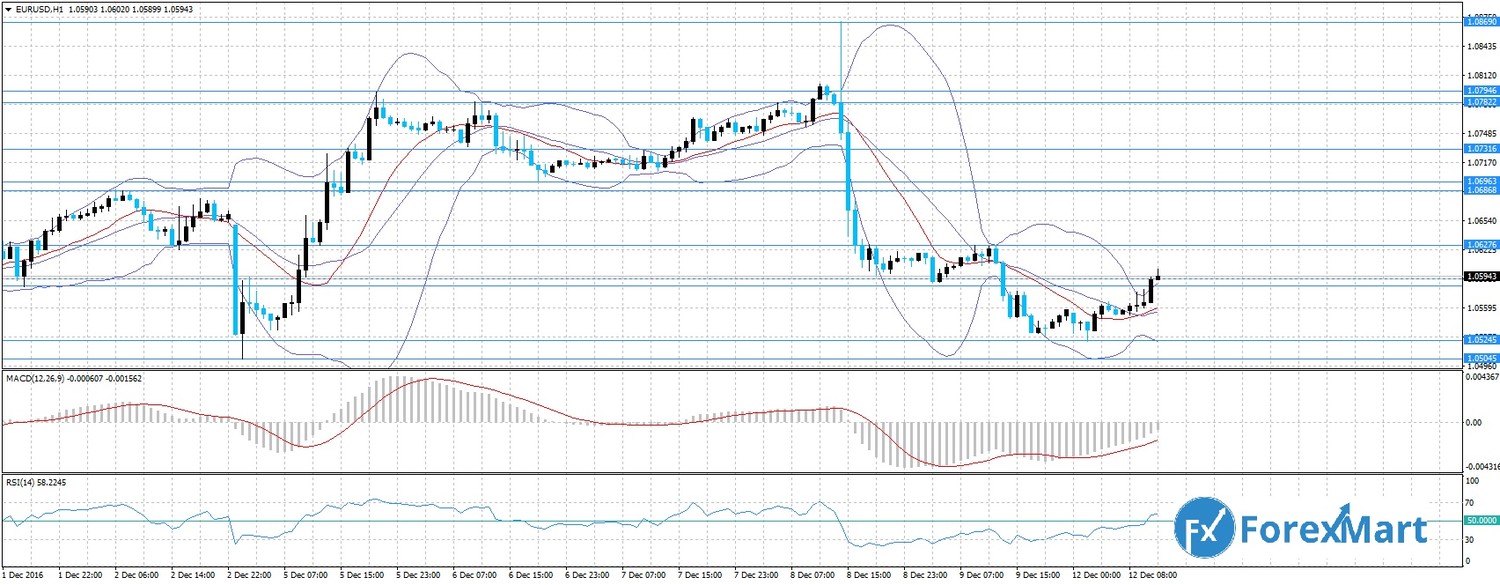Select the MACD(12,26,9) indicator label

tap(38, 377)
